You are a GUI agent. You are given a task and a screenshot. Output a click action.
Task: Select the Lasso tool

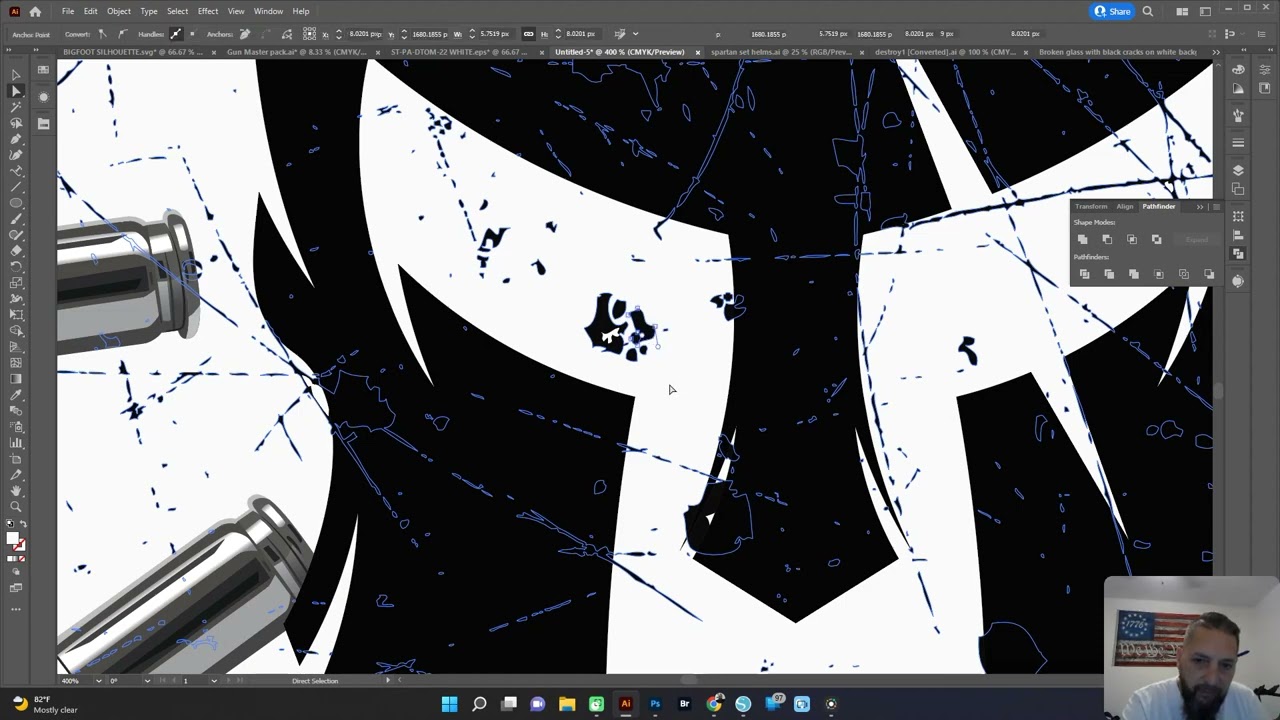[16, 123]
